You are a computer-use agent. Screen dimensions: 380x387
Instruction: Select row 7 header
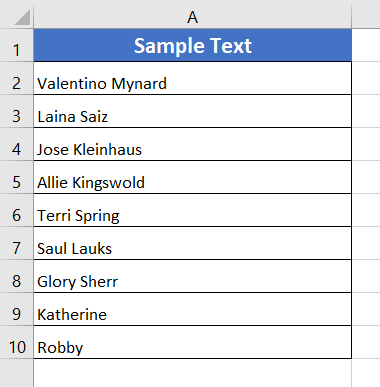coord(17,243)
